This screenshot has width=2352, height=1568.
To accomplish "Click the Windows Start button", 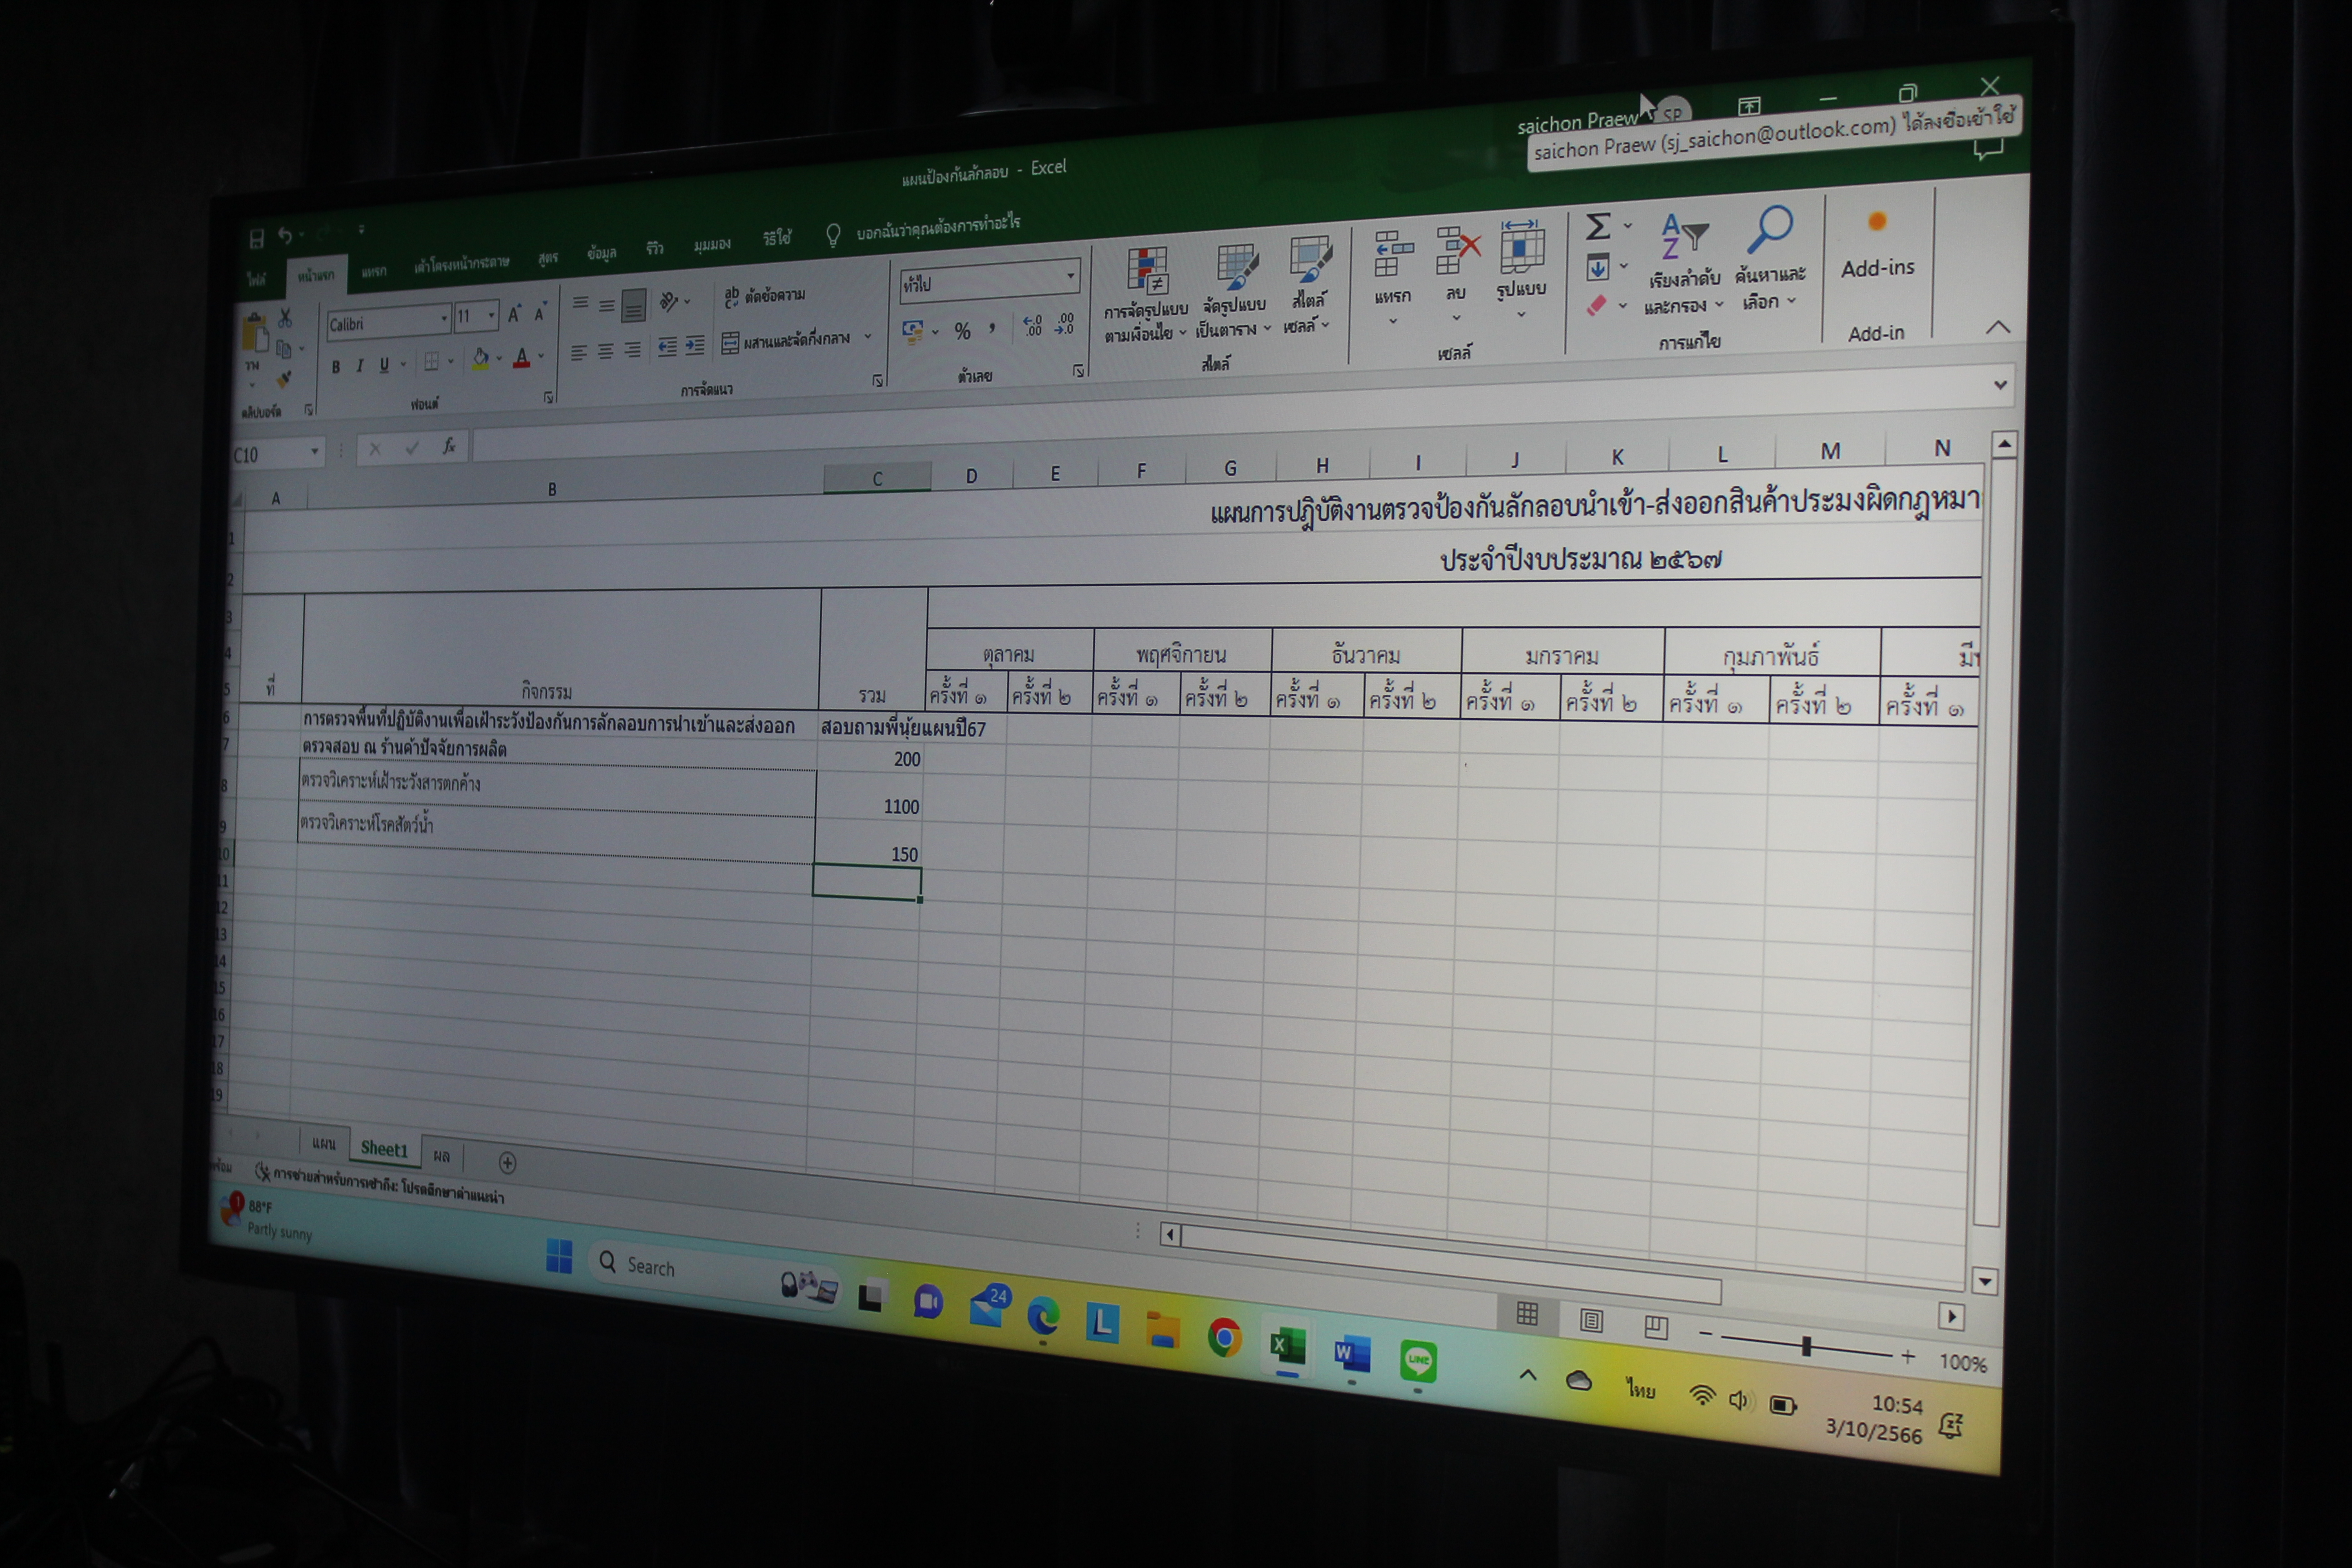I will (x=559, y=1256).
